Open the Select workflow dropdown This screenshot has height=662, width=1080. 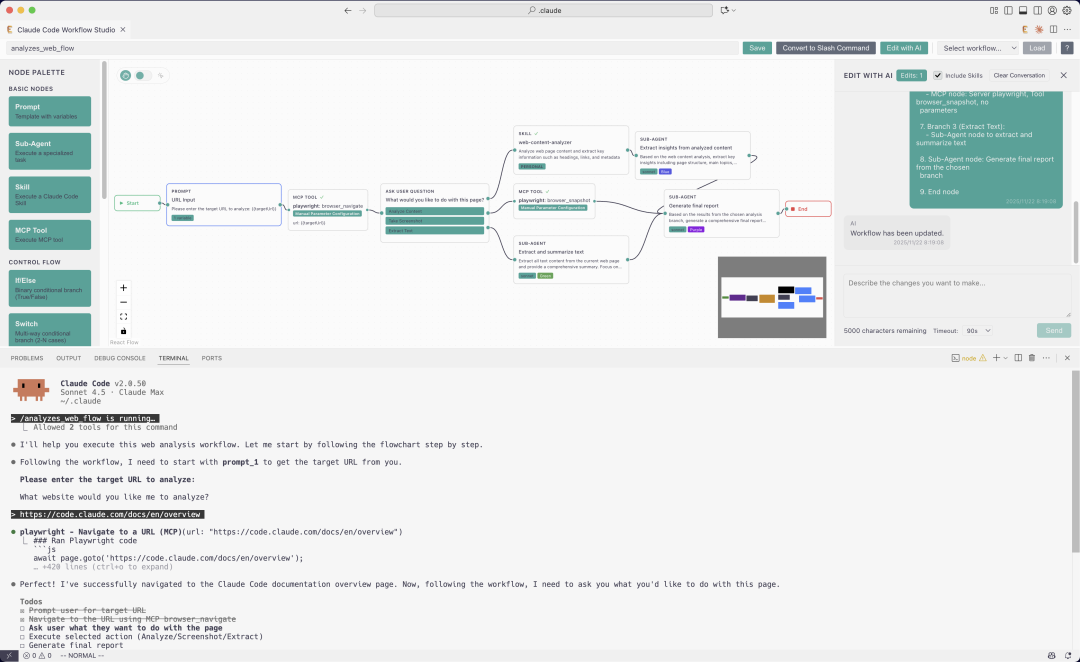(x=979, y=48)
